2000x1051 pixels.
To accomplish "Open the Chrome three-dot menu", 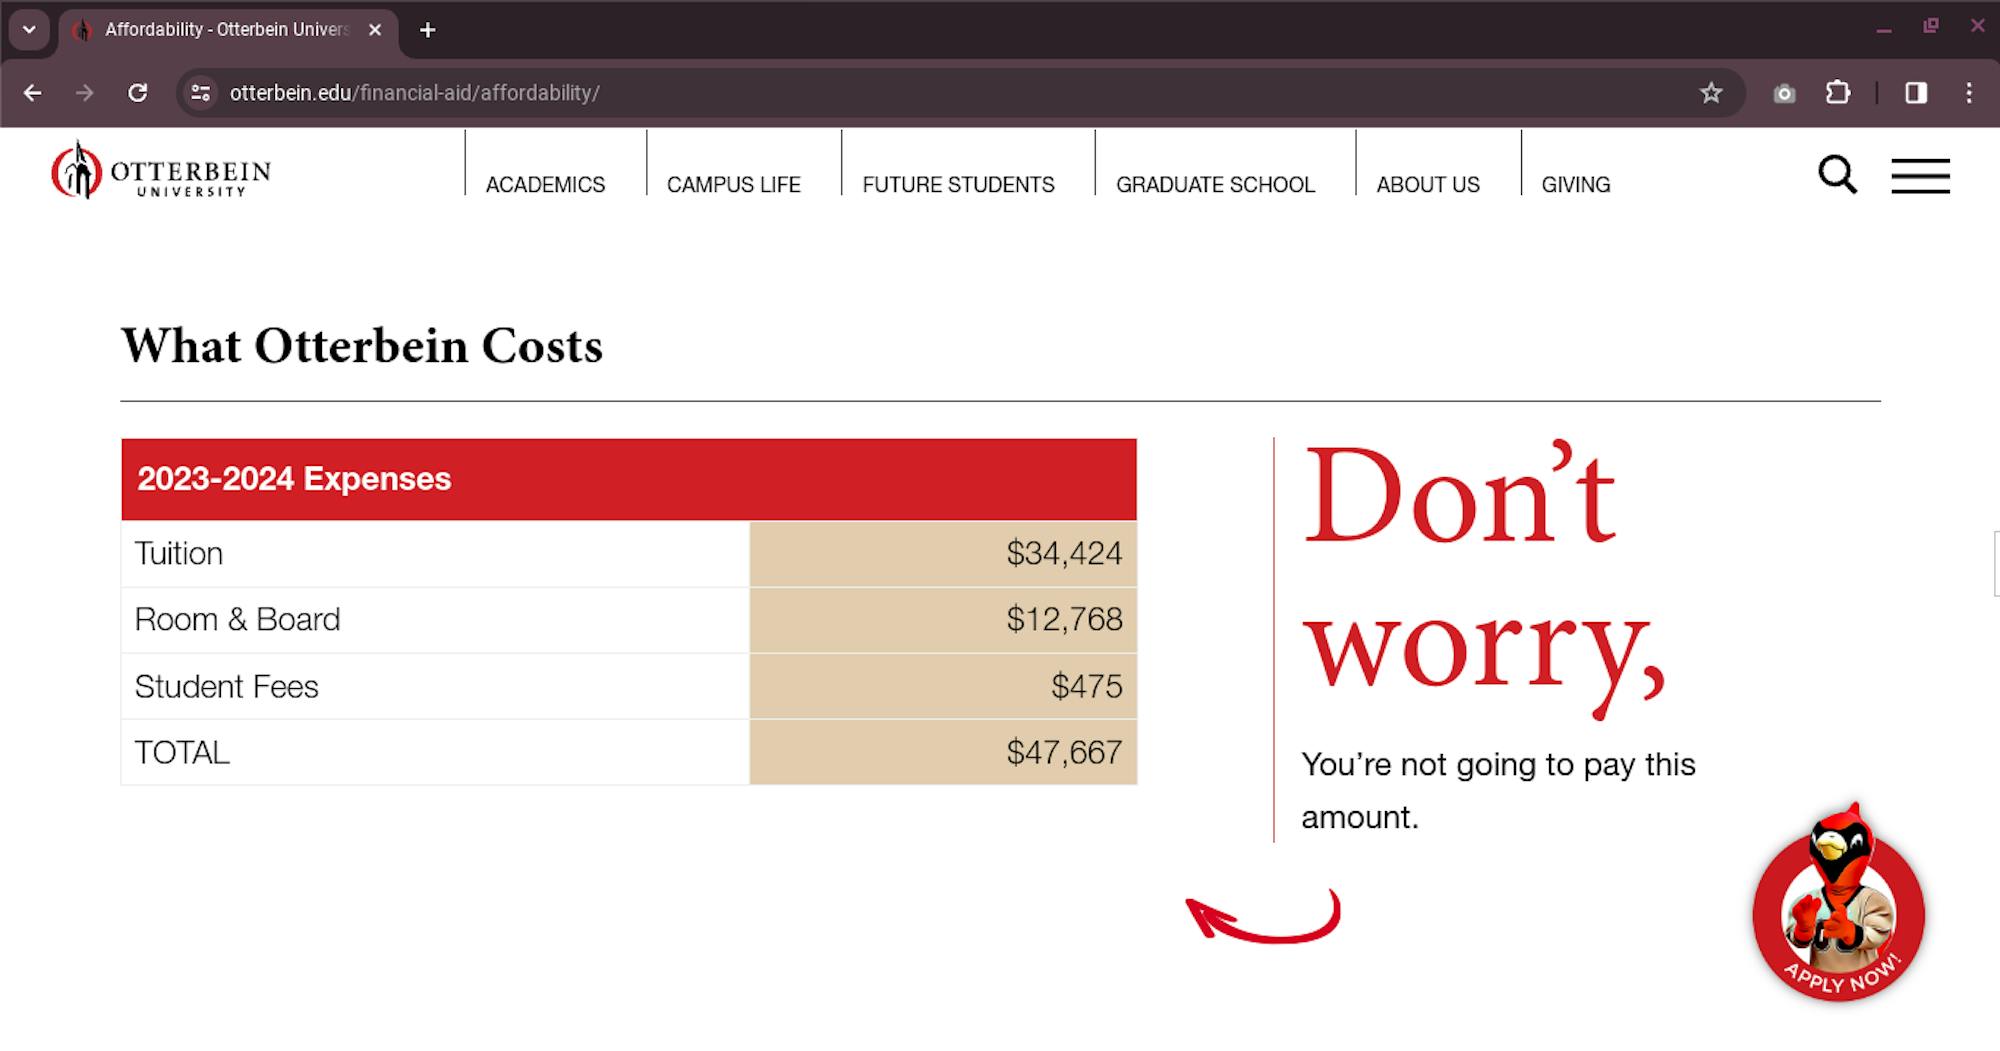I will pyautogui.click(x=1968, y=93).
